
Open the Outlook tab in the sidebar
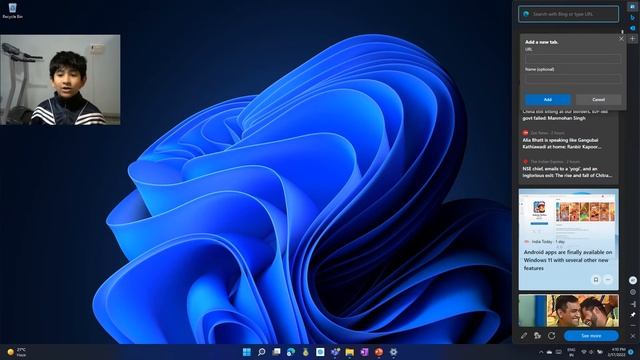click(x=633, y=28)
